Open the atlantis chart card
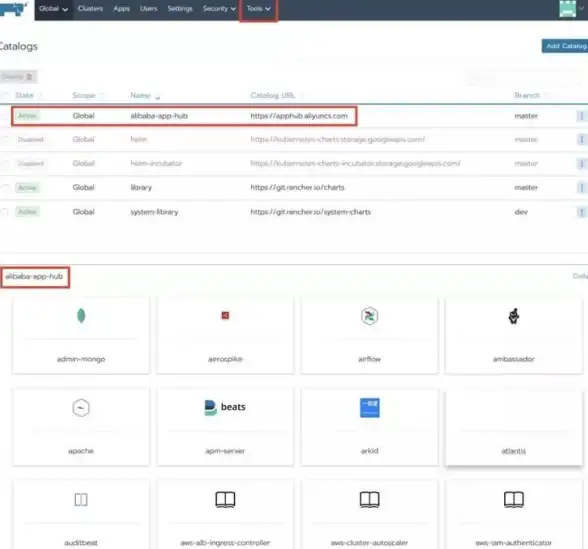This screenshot has height=549, width=588. click(513, 428)
